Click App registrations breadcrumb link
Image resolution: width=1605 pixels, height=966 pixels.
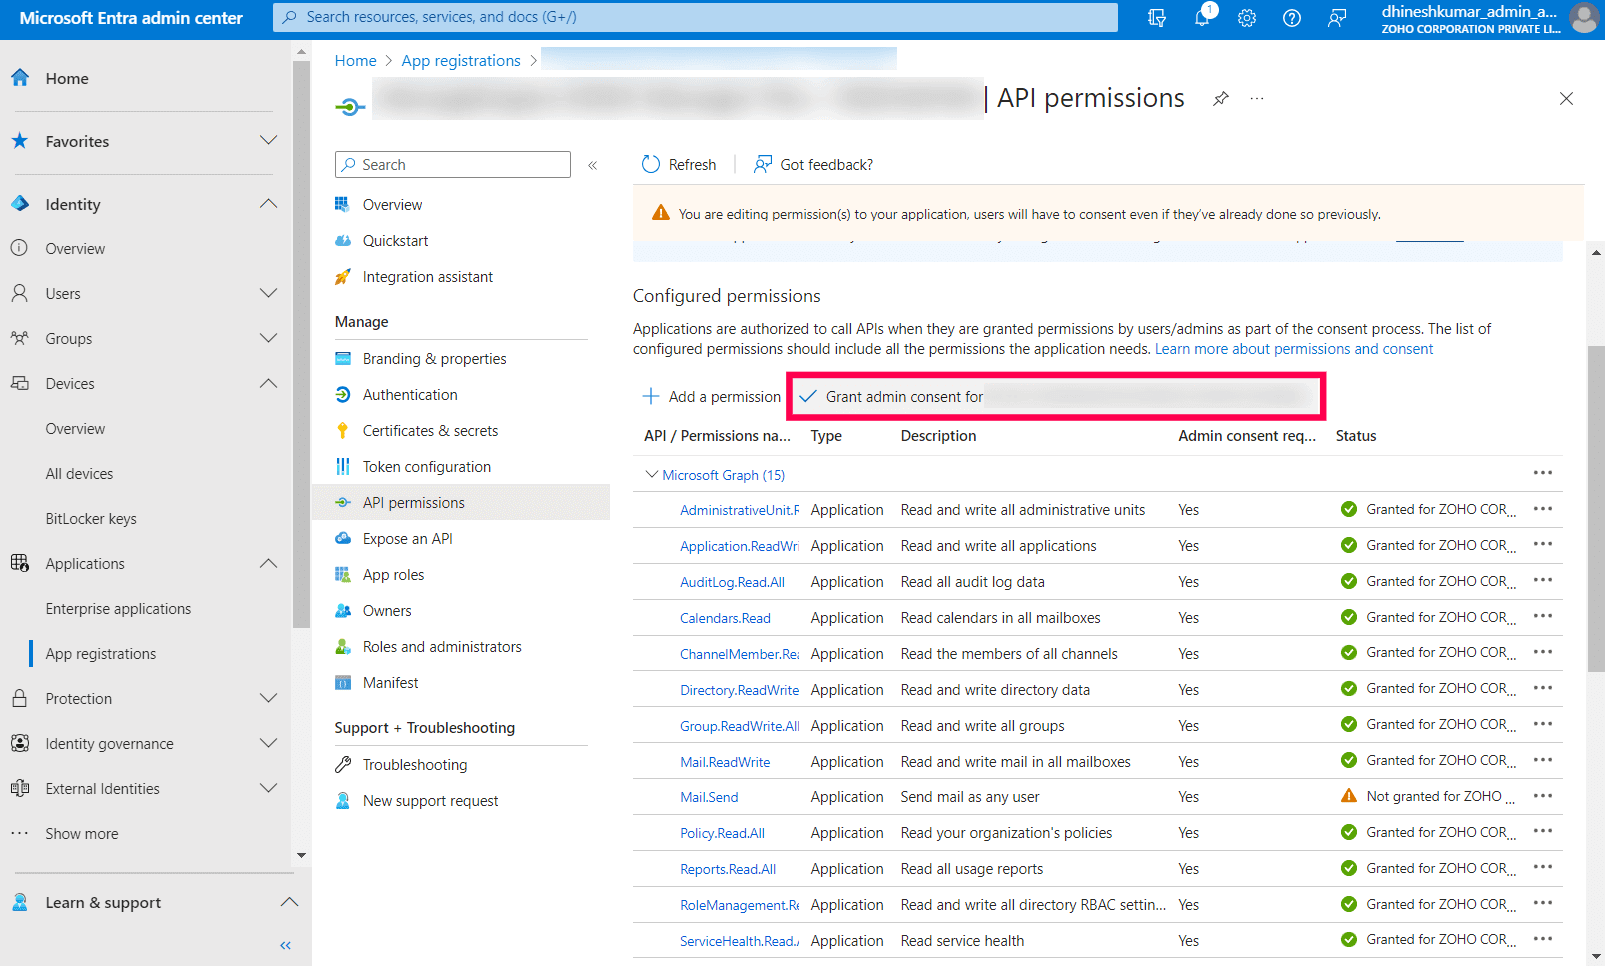coord(461,61)
